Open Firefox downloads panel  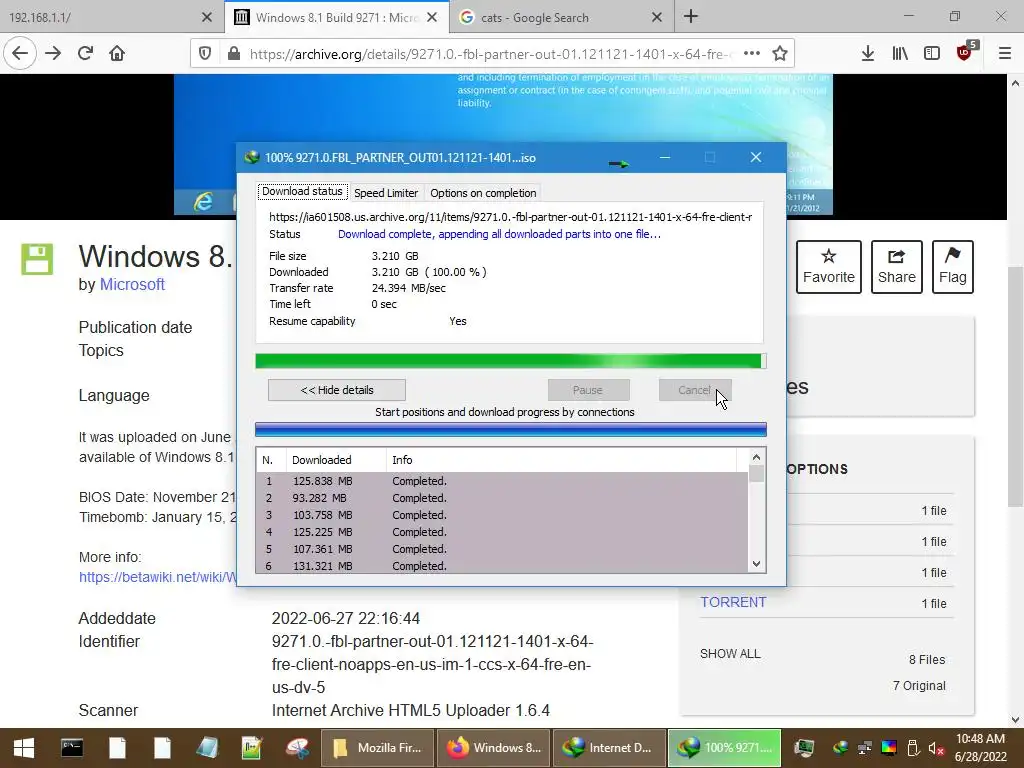[867, 54]
